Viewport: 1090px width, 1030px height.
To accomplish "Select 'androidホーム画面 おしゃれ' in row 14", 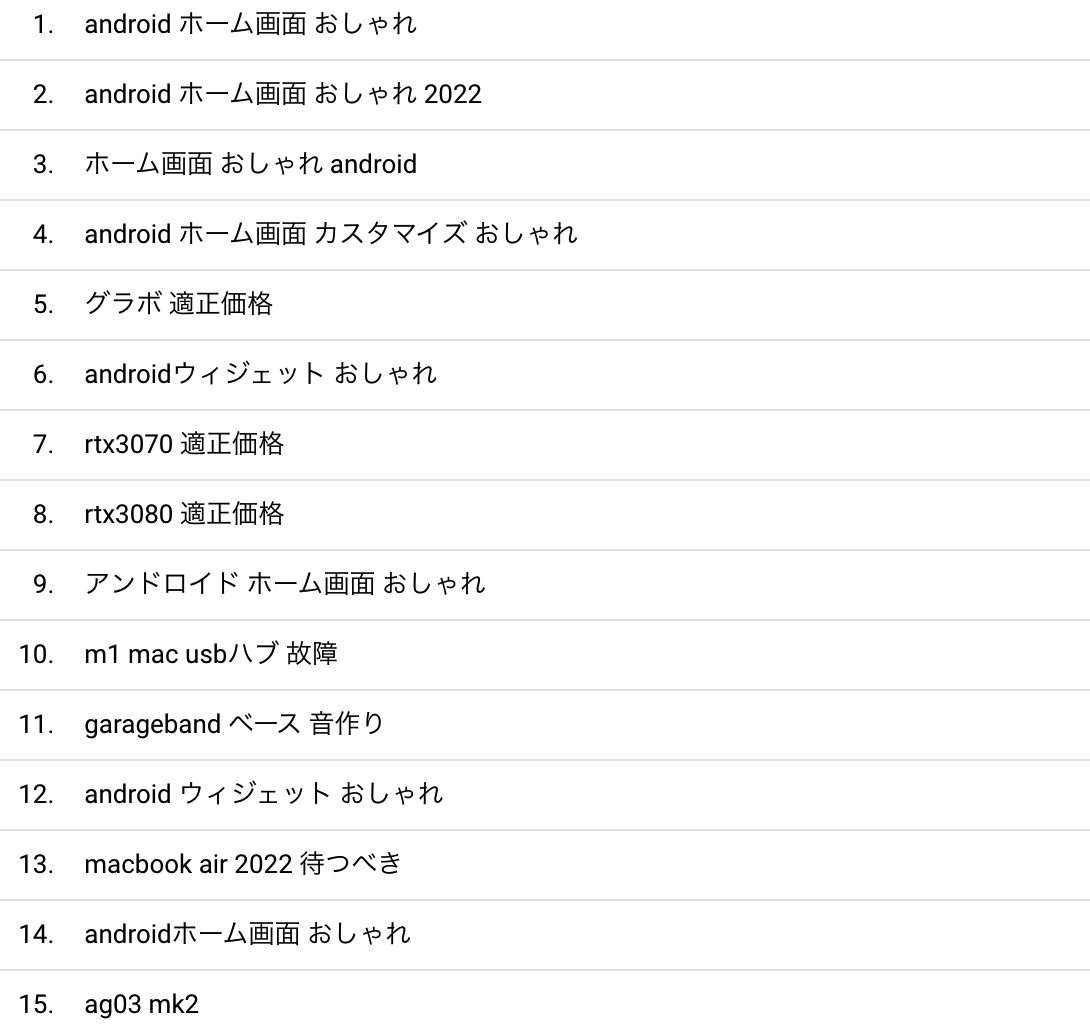I will 247,934.
